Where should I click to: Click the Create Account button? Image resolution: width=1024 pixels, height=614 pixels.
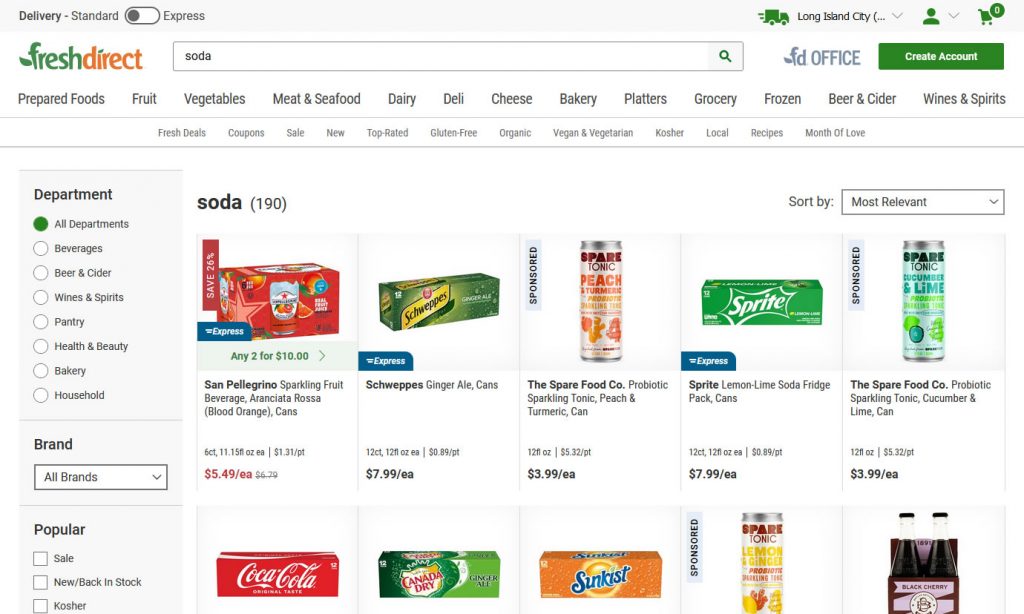click(940, 57)
